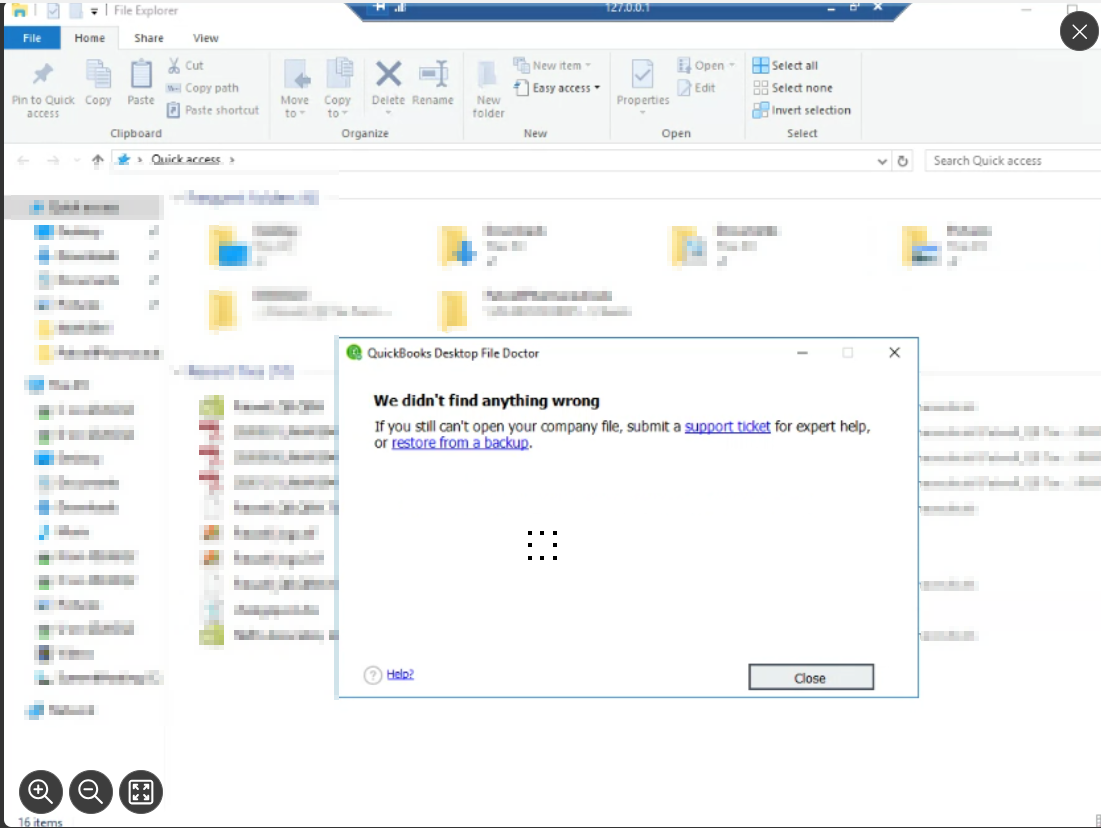Click Search Quick access field
Image resolution: width=1101 pixels, height=828 pixels.
pos(1012,161)
